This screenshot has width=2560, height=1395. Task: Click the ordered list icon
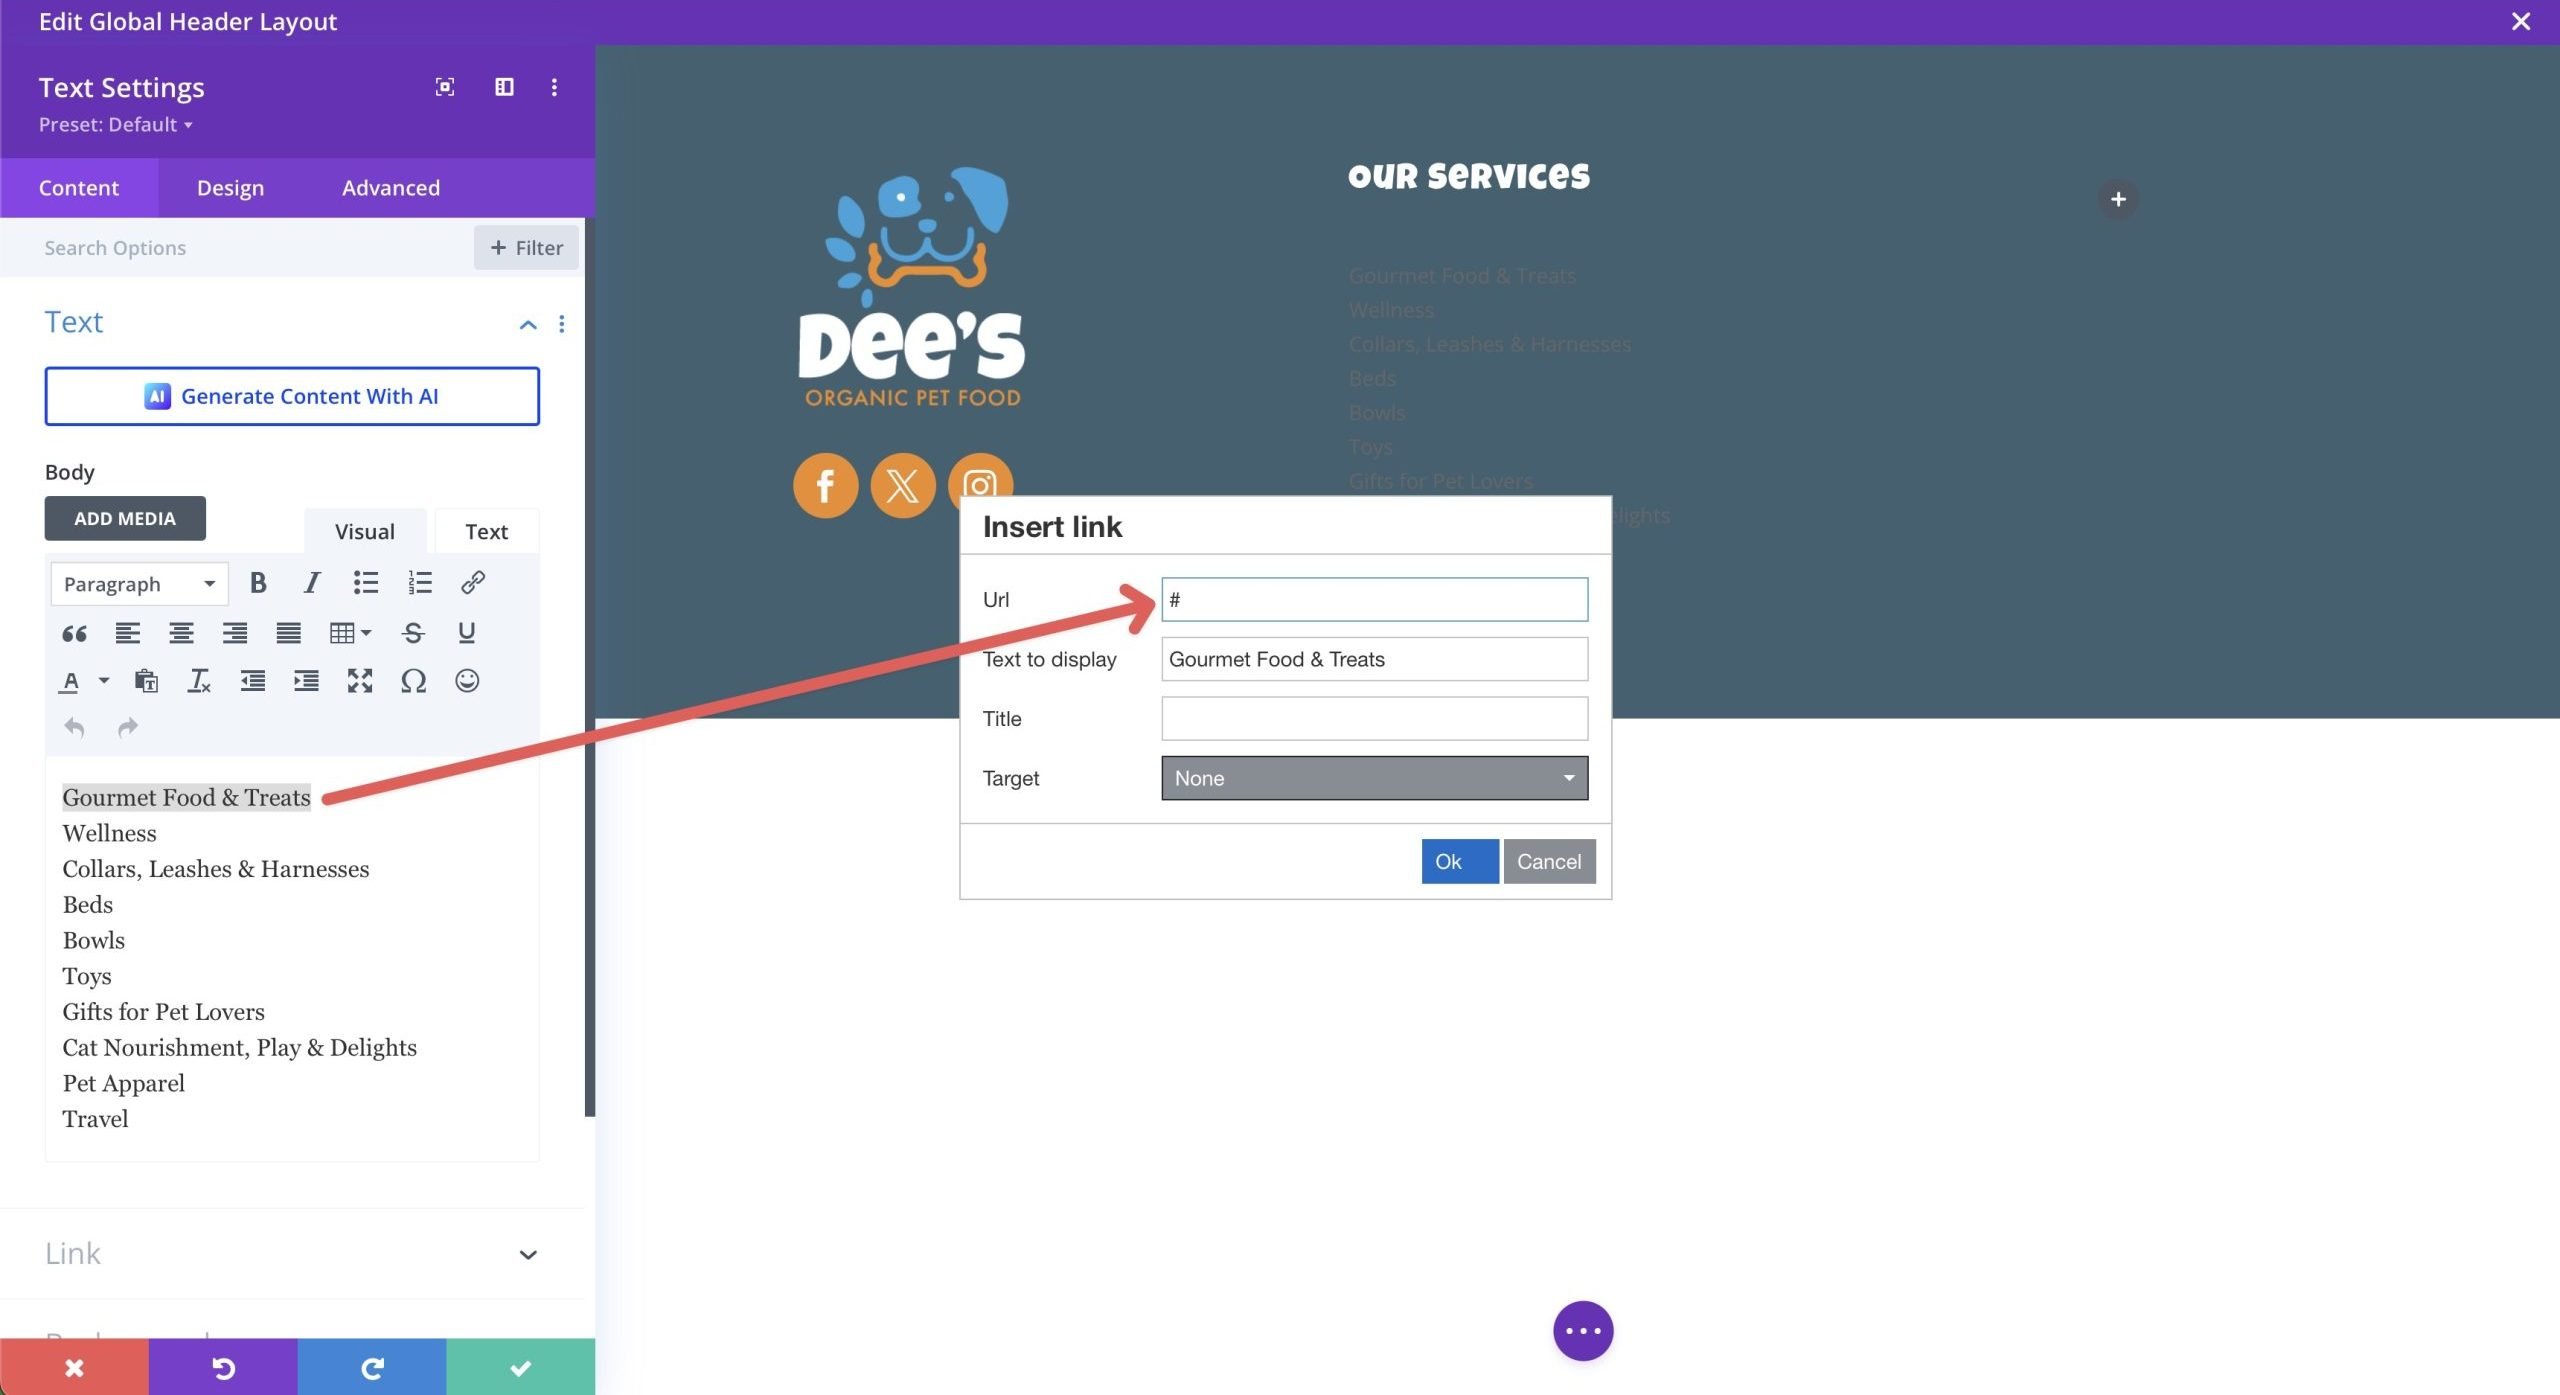421,584
